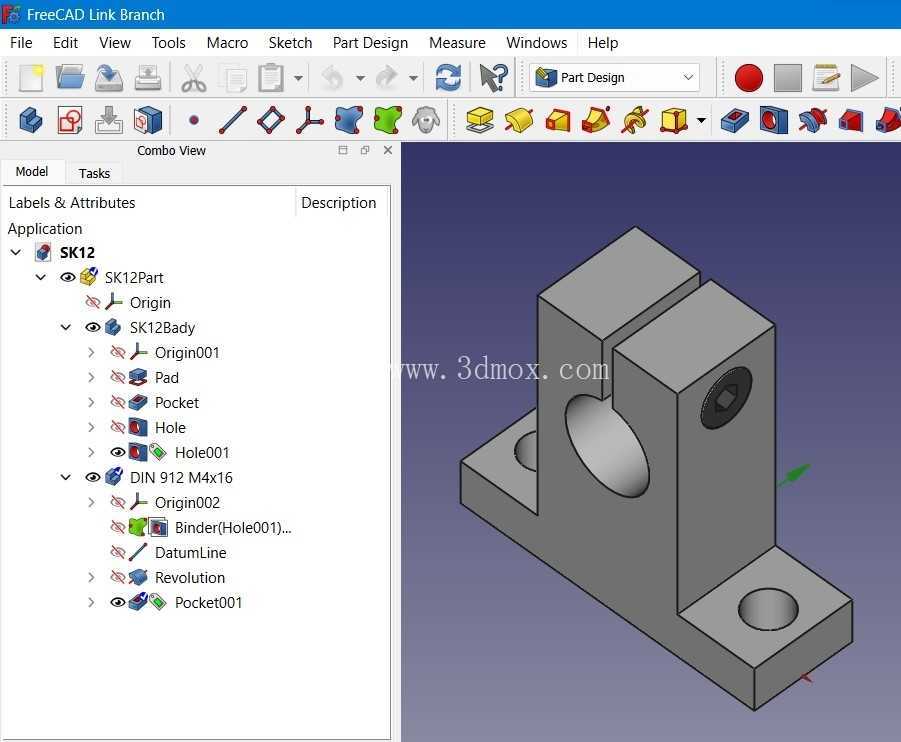Click the Paste clipboard icon
The width and height of the screenshot is (901, 742).
click(271, 78)
